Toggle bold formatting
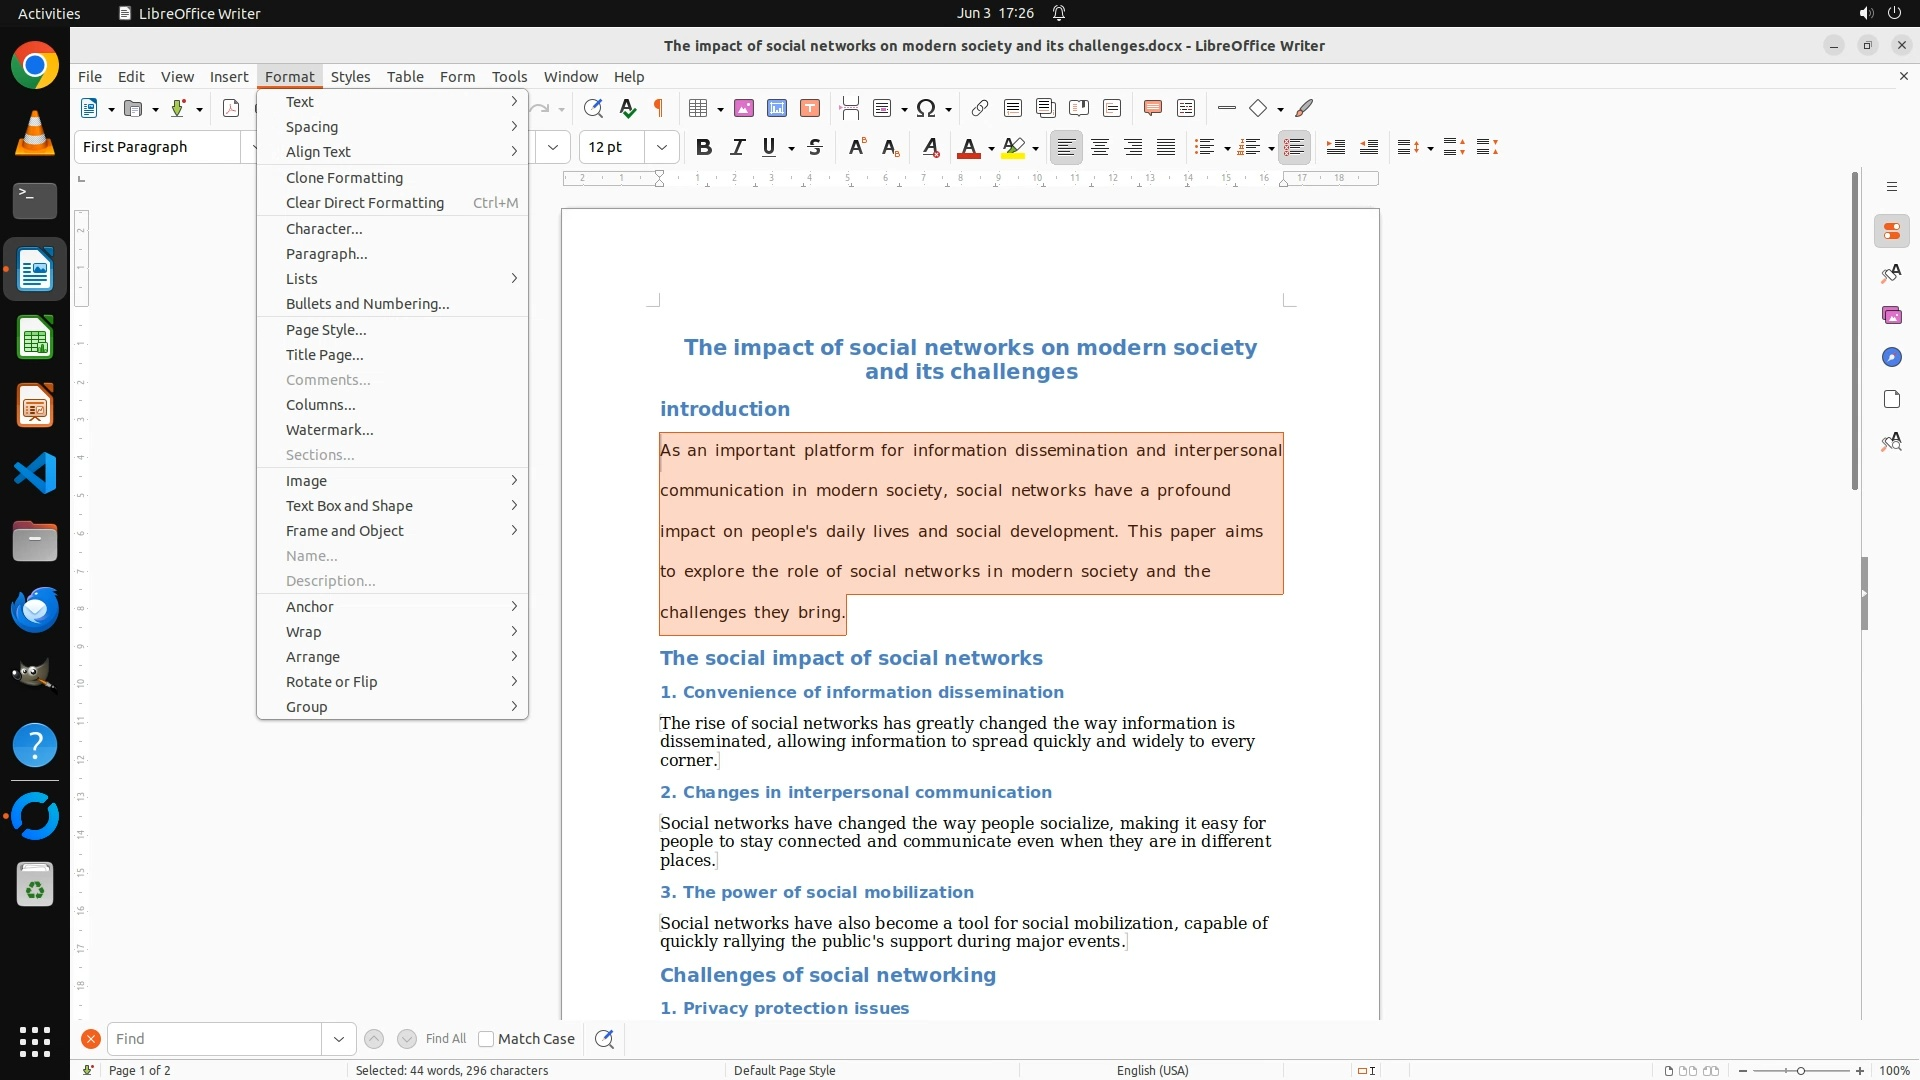The image size is (1920, 1080). point(704,148)
